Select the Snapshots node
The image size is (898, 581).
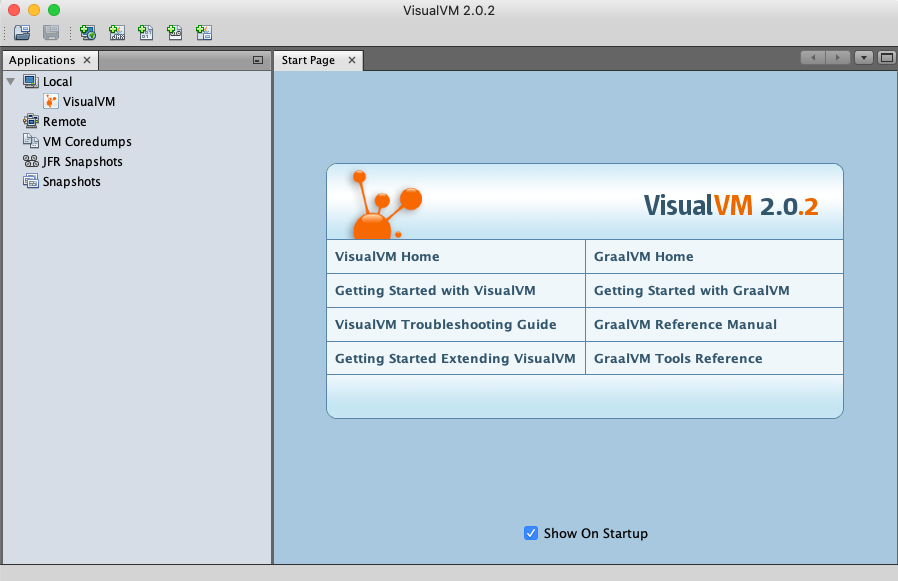[x=72, y=182]
